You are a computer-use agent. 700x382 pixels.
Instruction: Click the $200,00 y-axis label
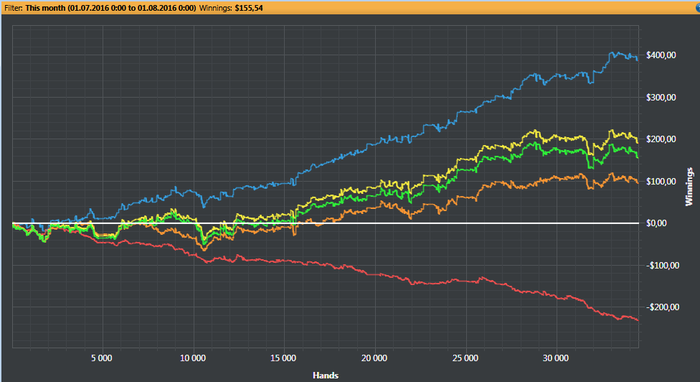661,139
